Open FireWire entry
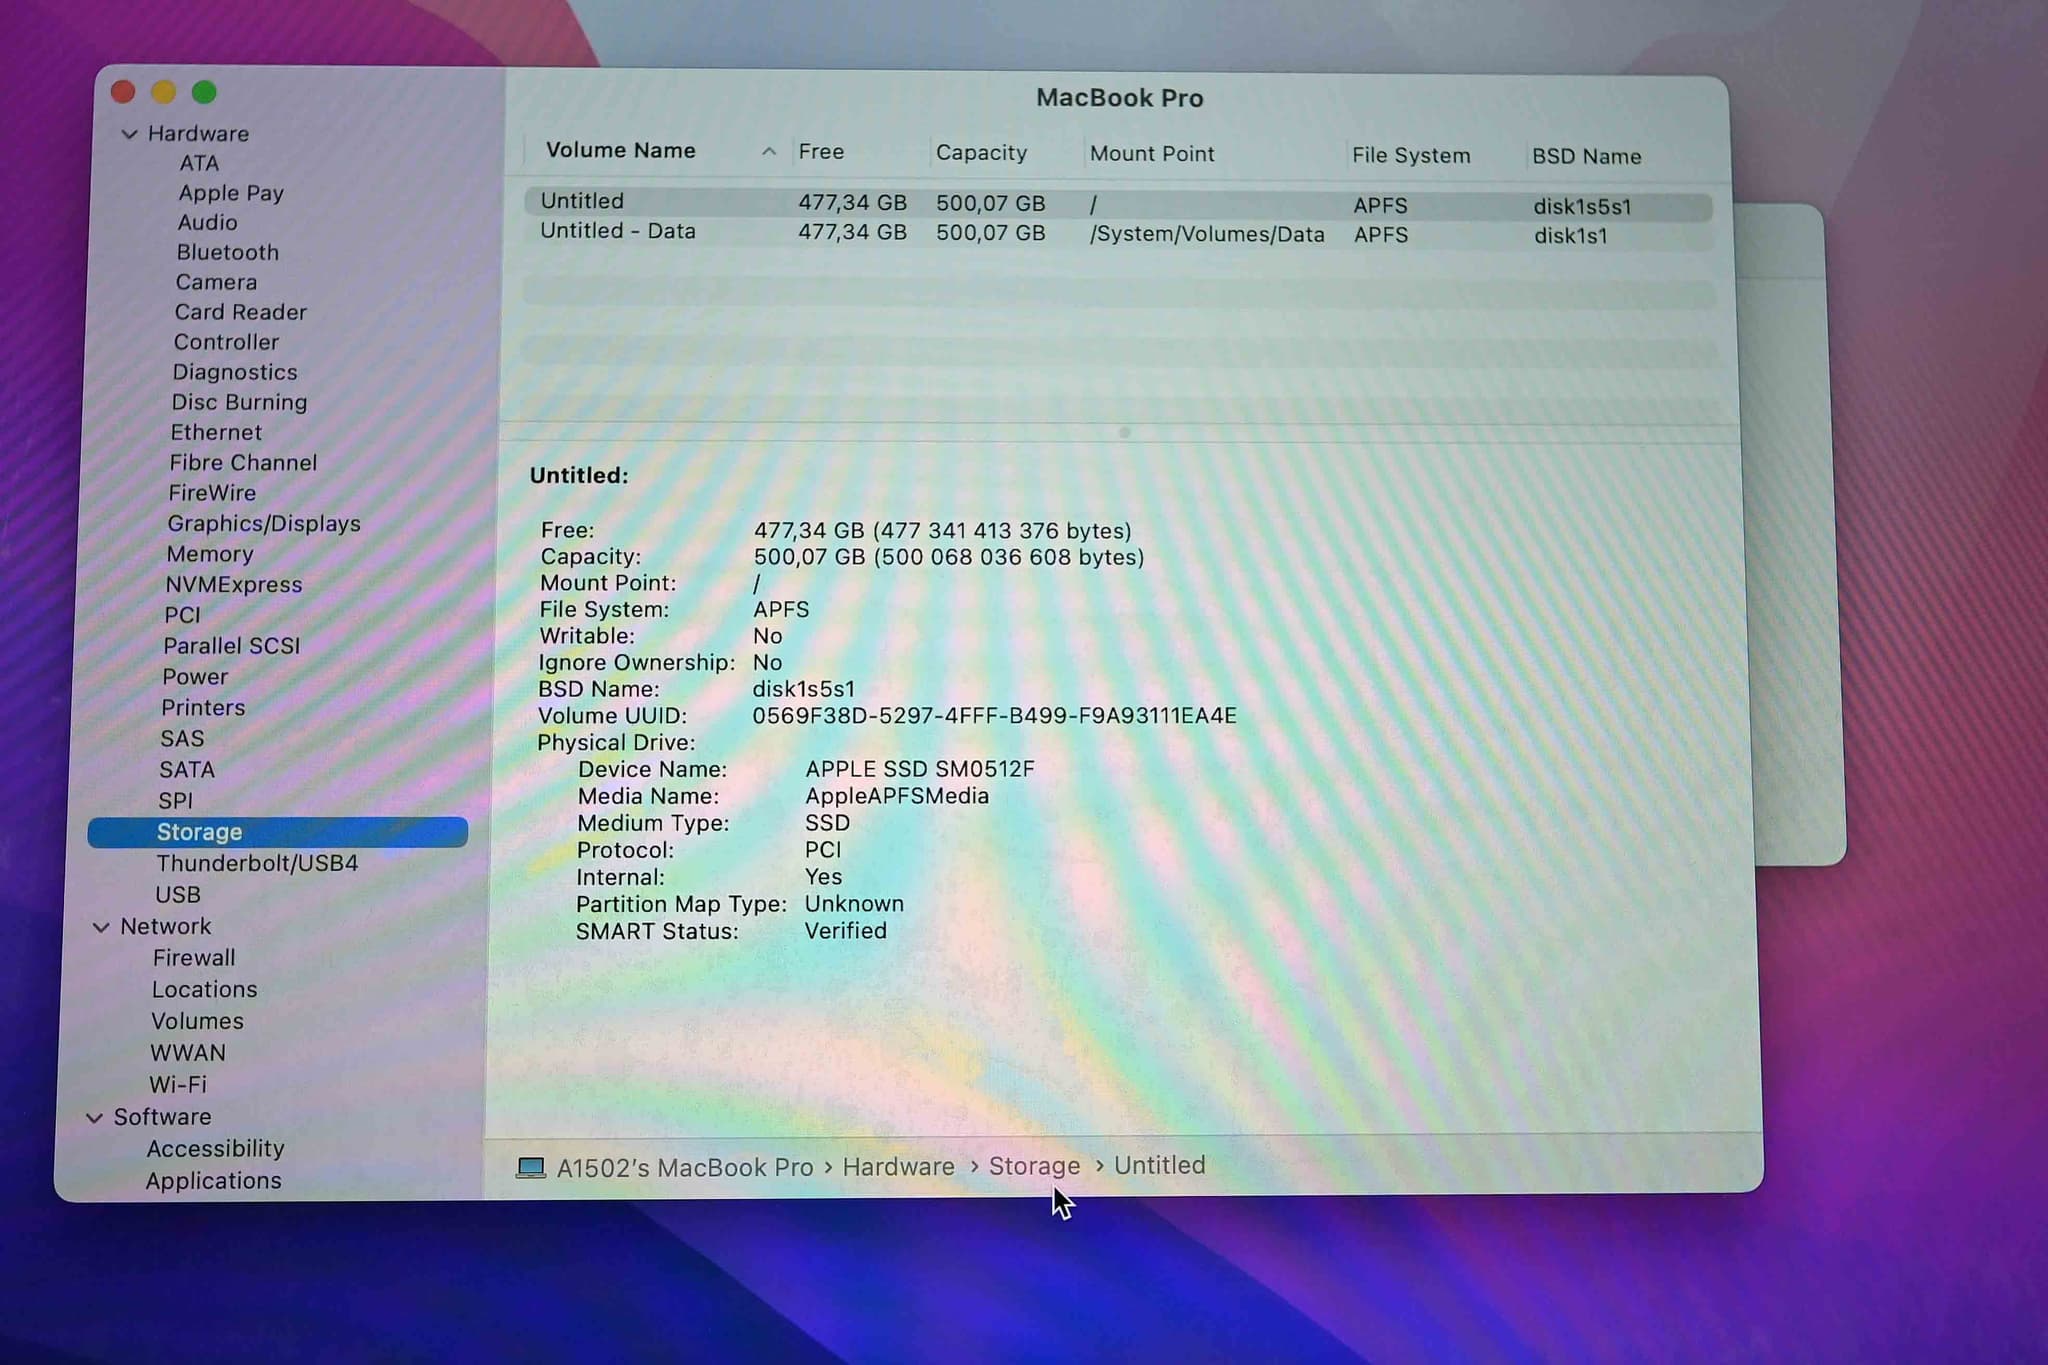 (212, 493)
